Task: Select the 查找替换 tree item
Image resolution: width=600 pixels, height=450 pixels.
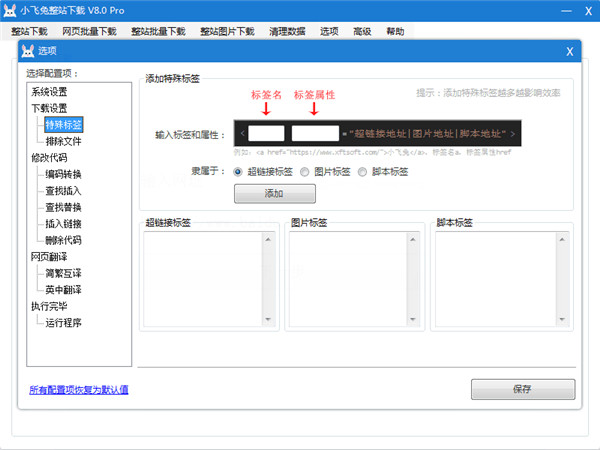Action: coord(64,207)
